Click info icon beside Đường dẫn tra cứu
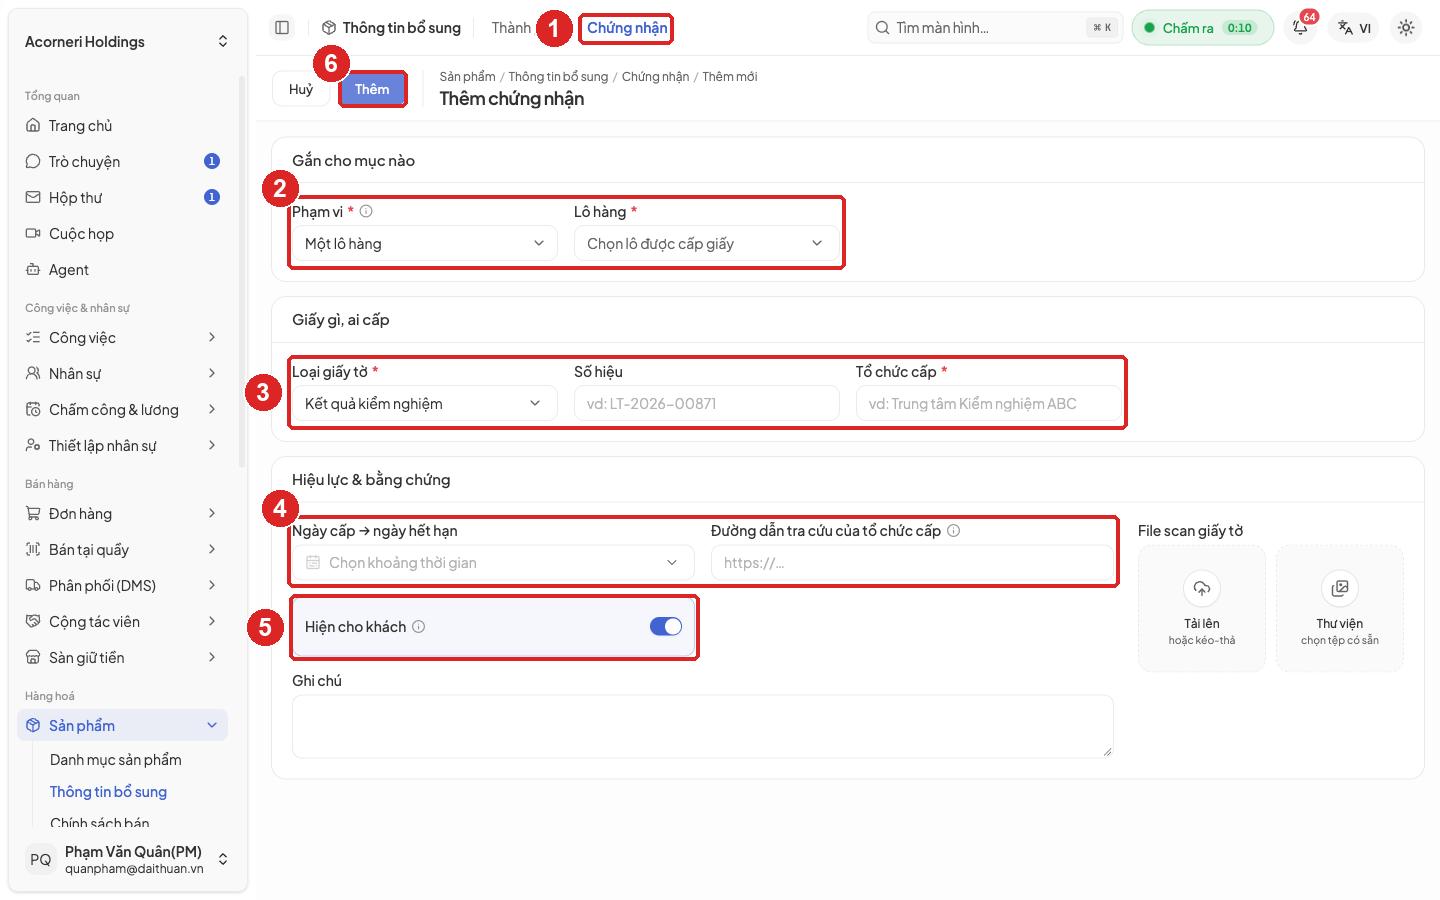This screenshot has width=1440, height=900. [x=954, y=531]
